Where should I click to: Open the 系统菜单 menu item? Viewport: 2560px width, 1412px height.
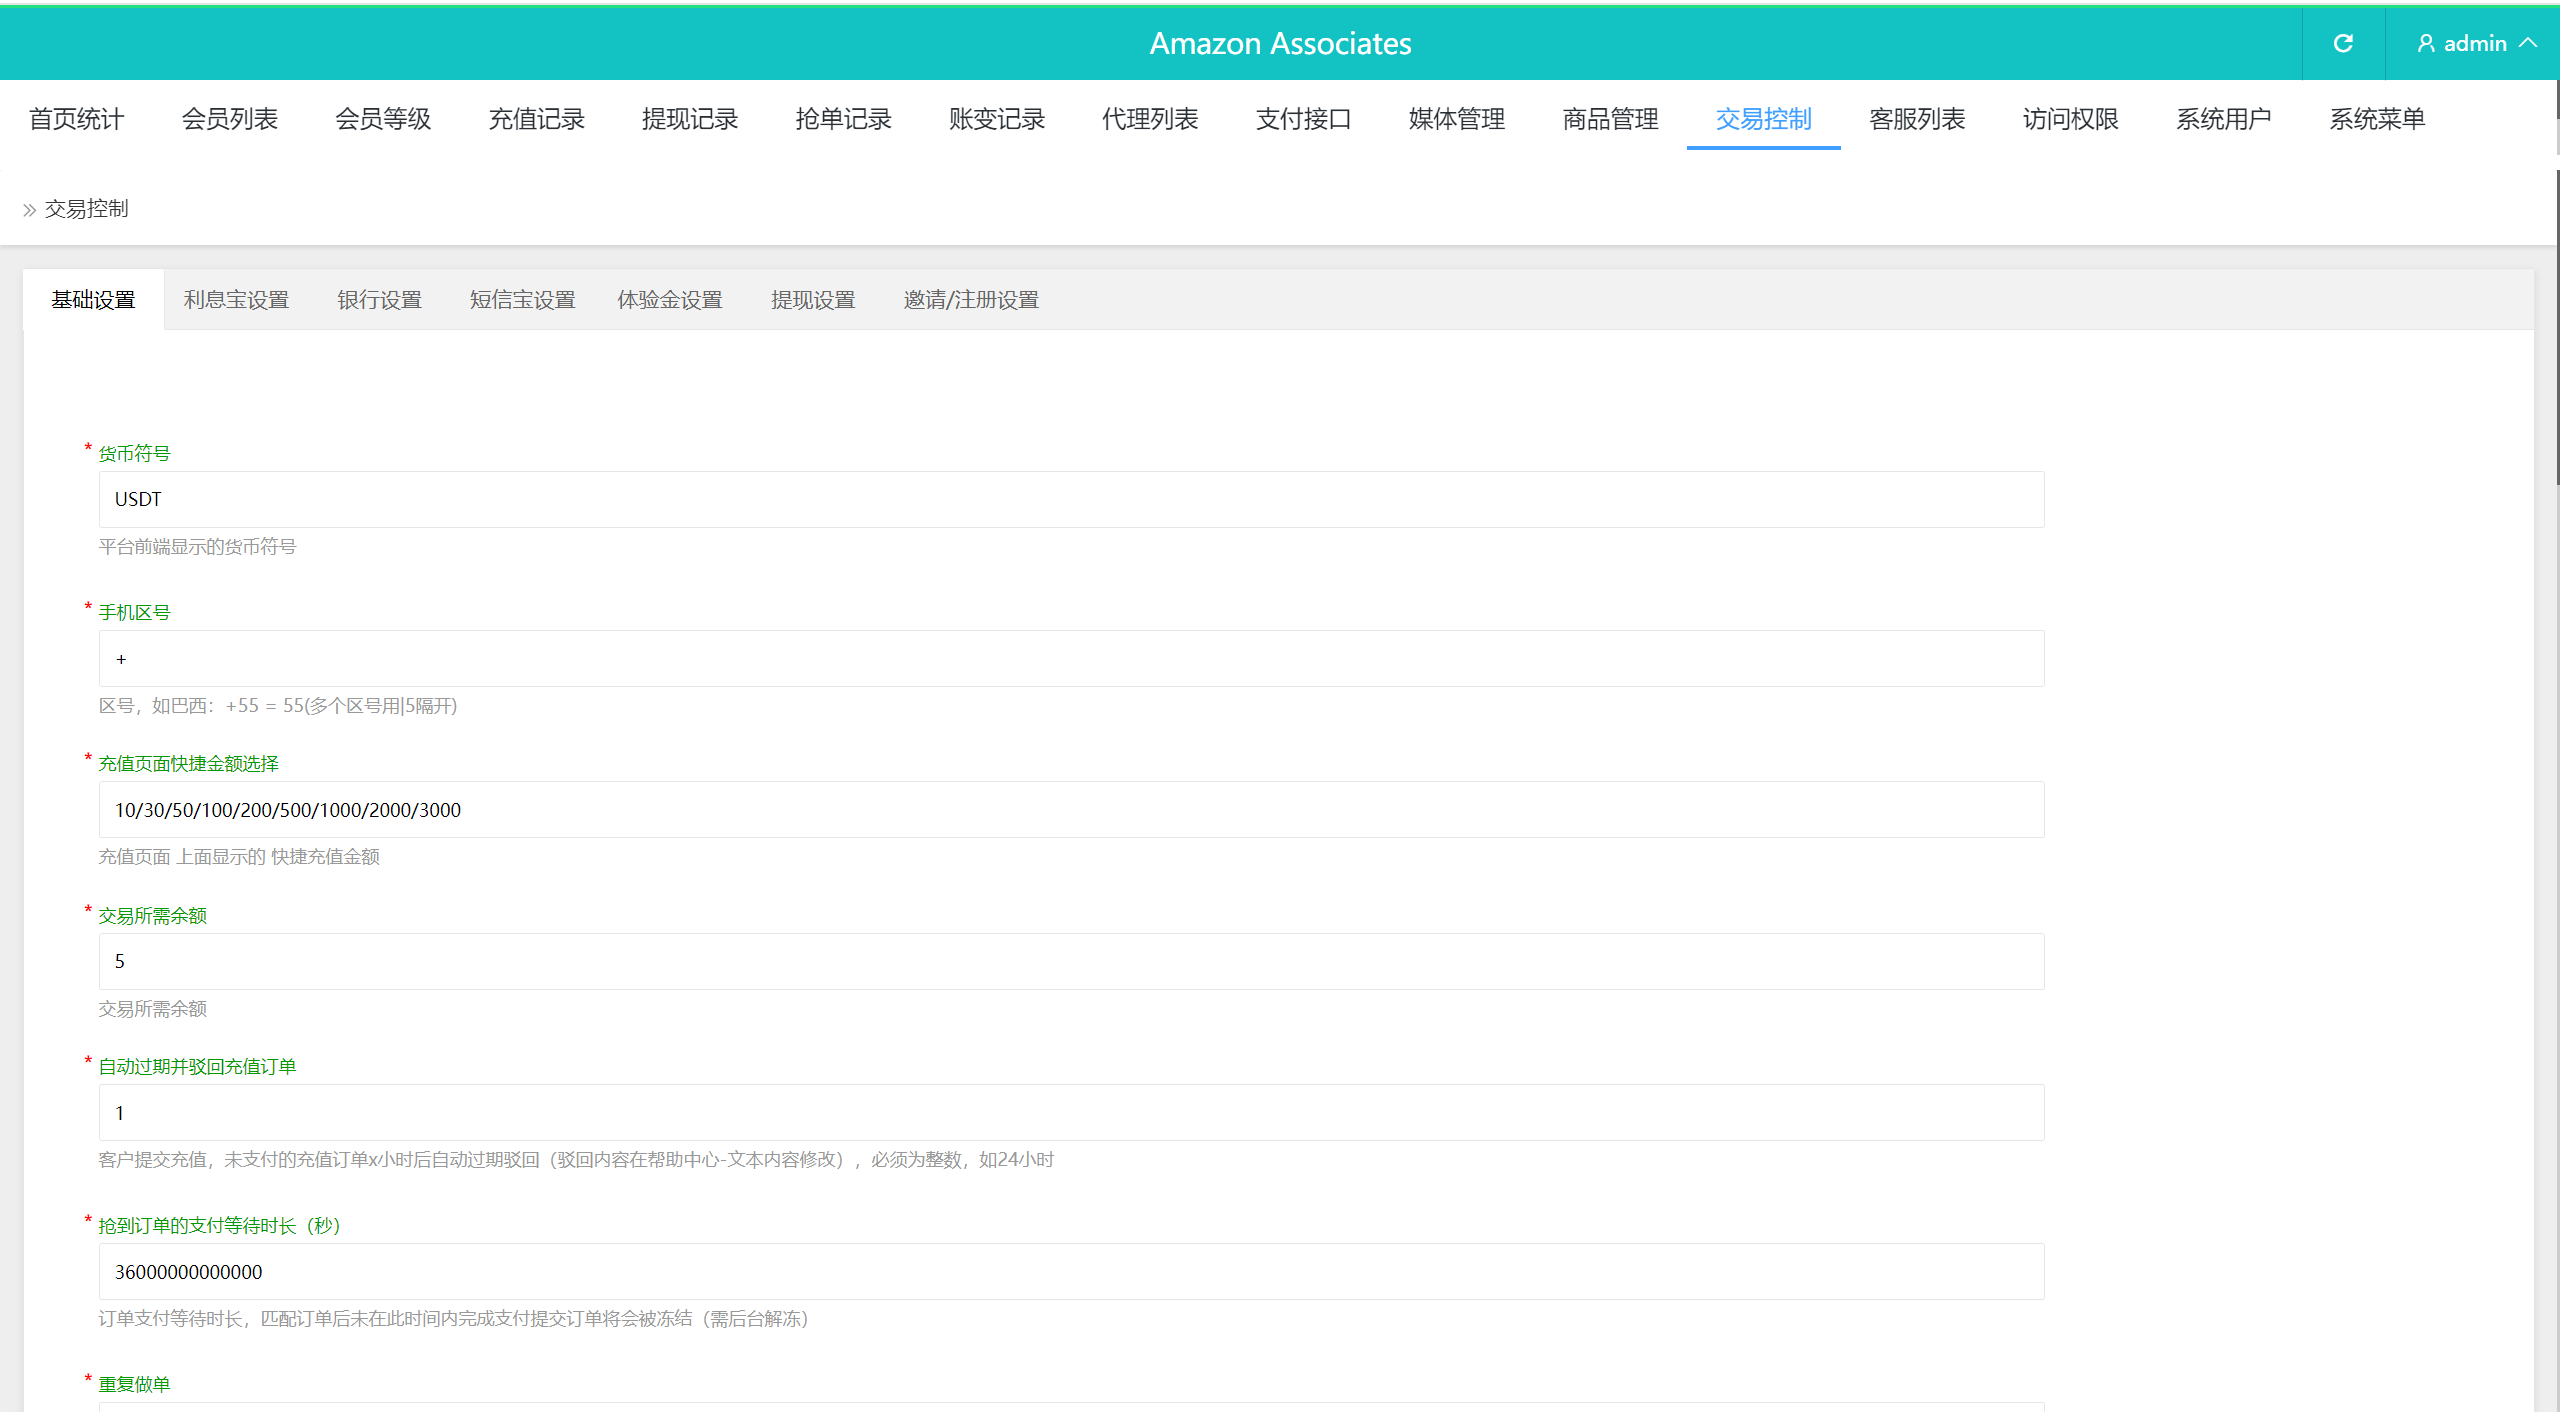pyautogui.click(x=2377, y=119)
